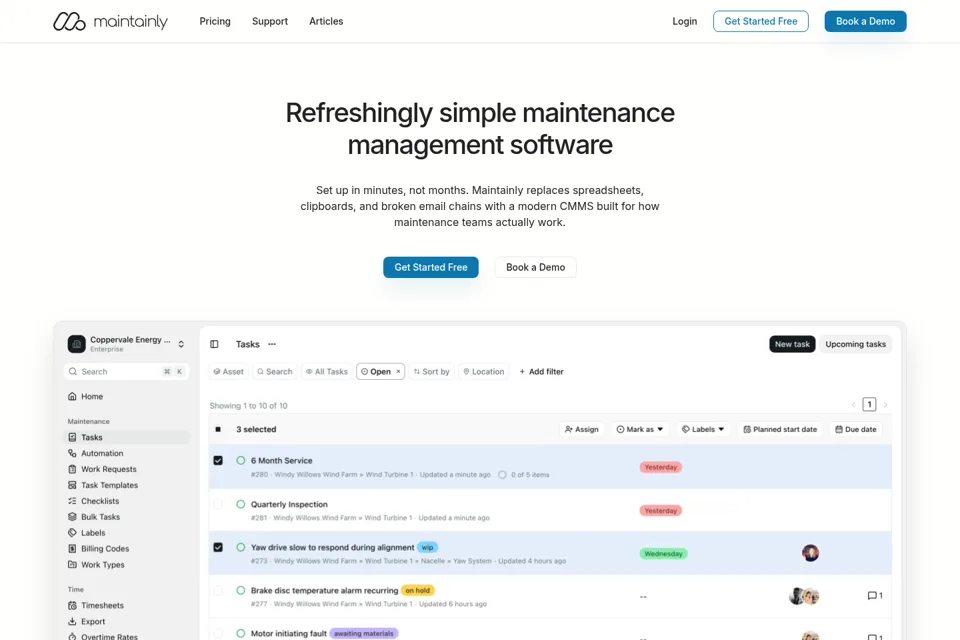This screenshot has height=640, width=960.
Task: Click Book a Demo in header
Action: coord(865,21)
